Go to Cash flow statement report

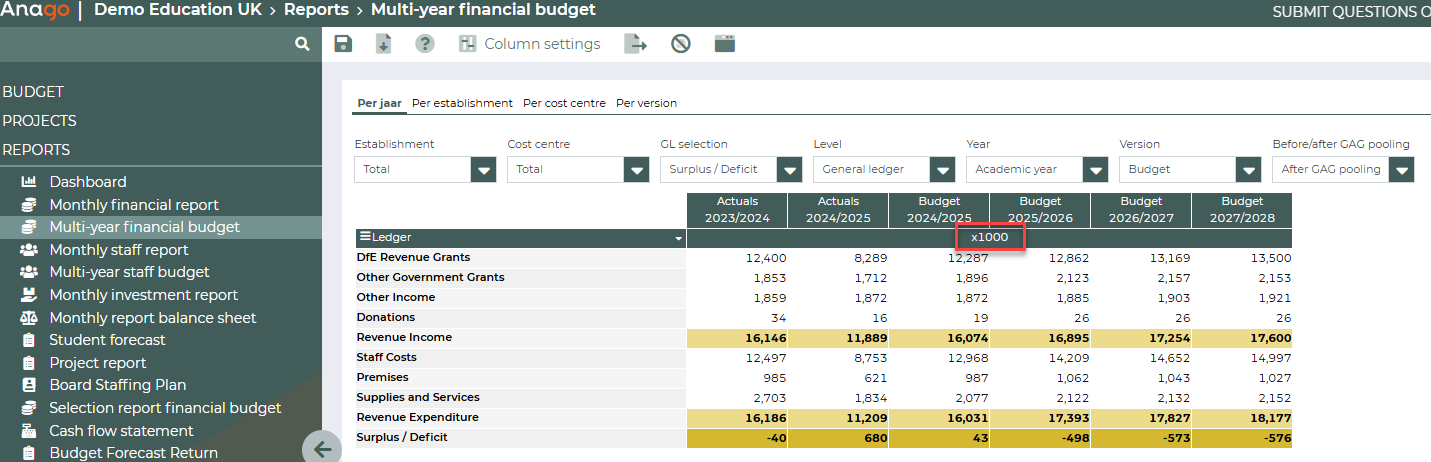tap(121, 431)
